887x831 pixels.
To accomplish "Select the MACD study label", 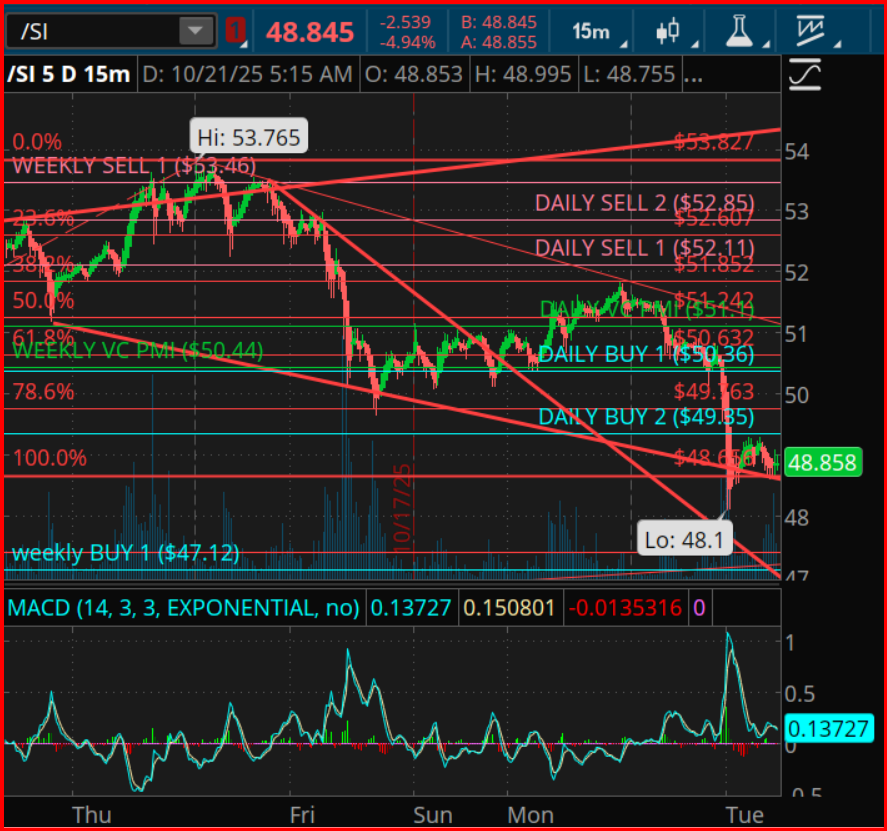I will tap(183, 607).
